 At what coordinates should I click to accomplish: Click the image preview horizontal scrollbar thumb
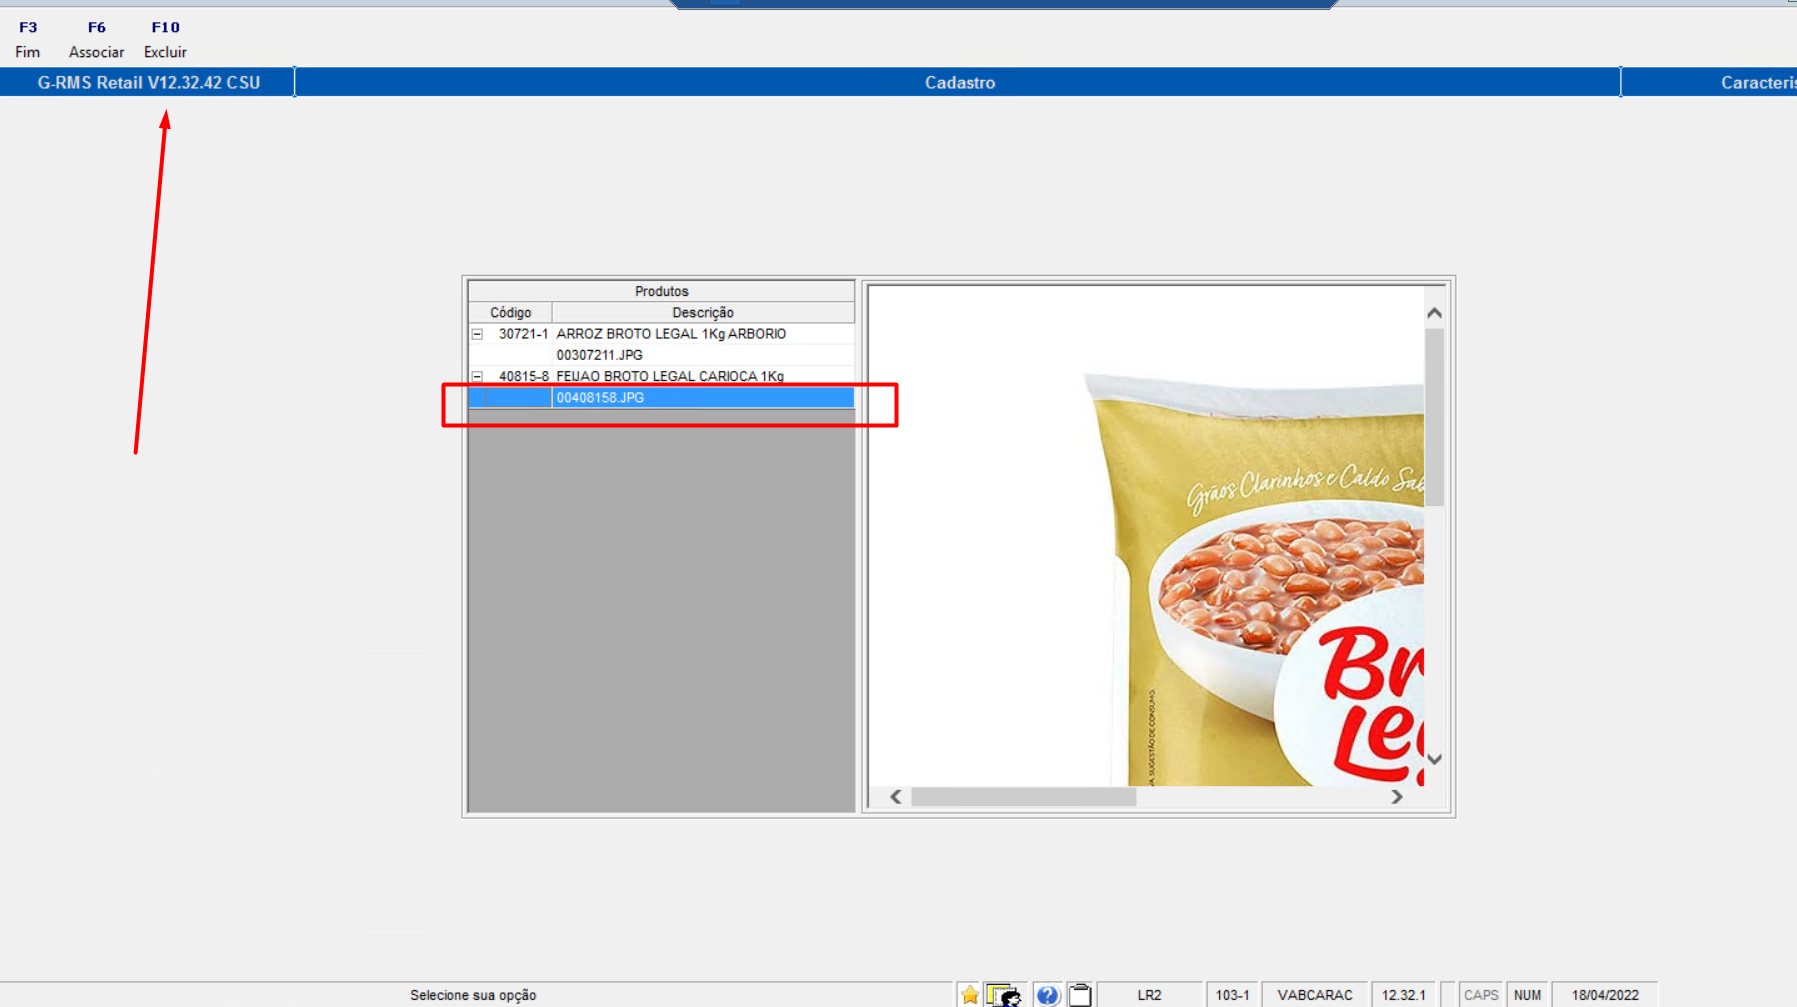point(1023,797)
